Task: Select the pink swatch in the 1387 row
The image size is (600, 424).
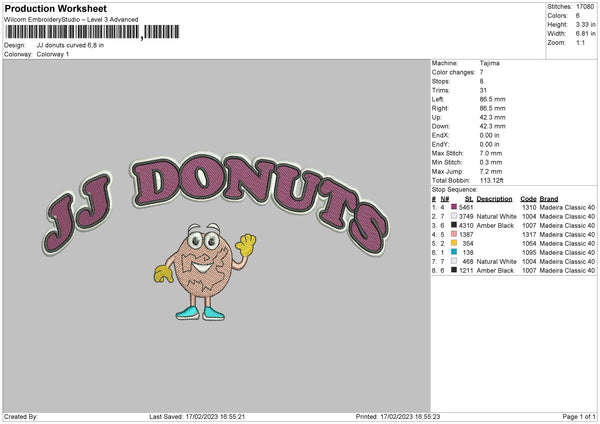Action: (454, 234)
